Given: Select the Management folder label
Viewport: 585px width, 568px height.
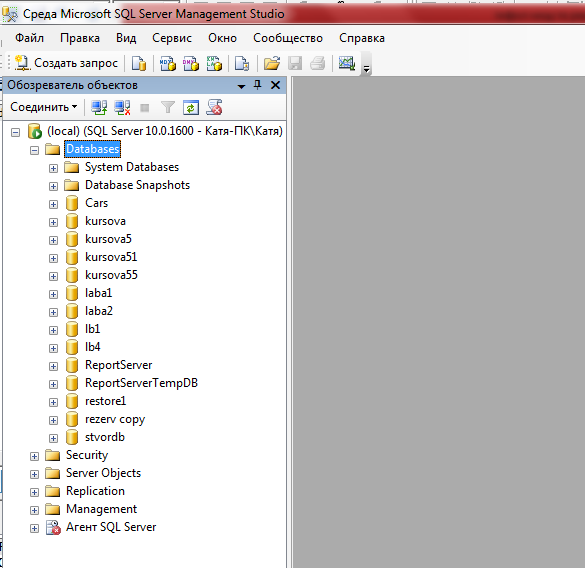Looking at the screenshot, I should [x=101, y=509].
